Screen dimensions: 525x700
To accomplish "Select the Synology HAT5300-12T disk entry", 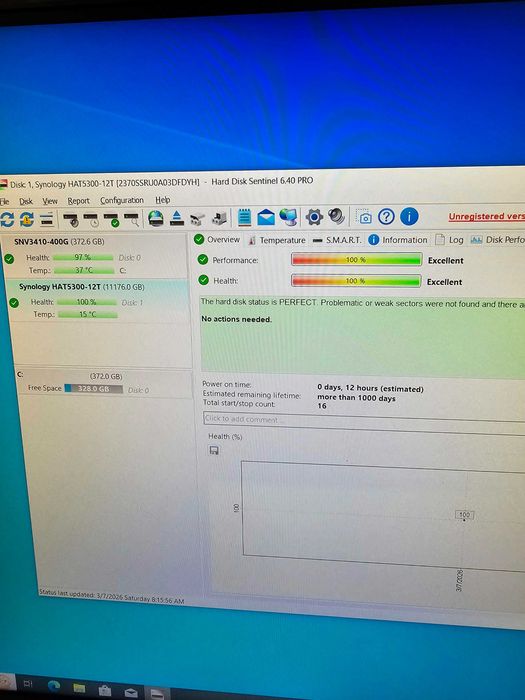I will click(98, 300).
